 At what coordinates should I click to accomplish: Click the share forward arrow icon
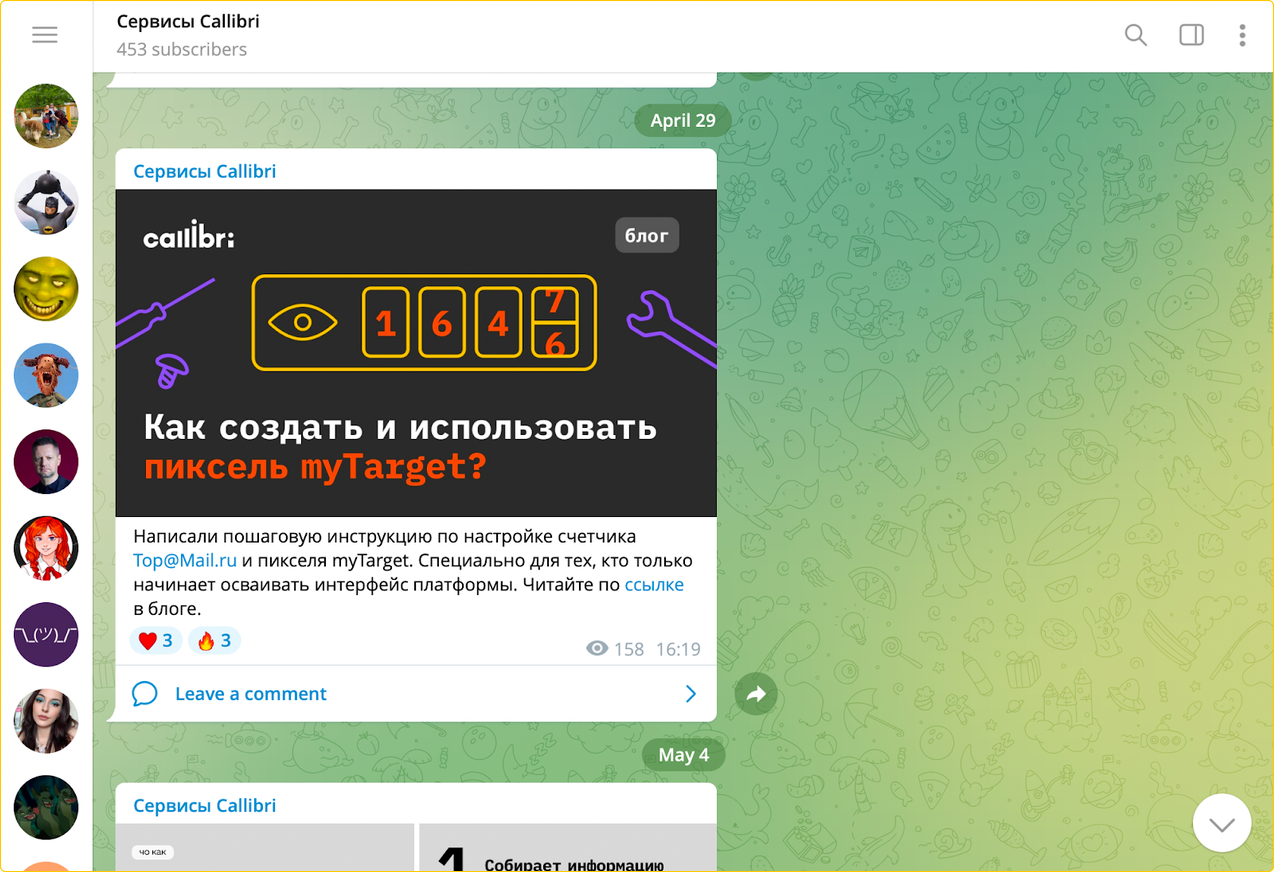[x=756, y=694]
